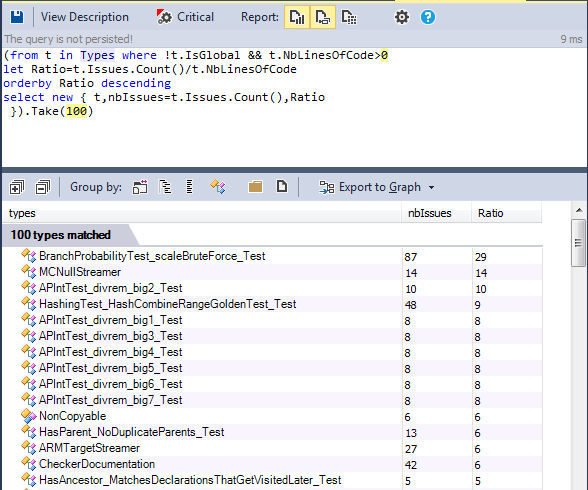
Task: Open the blue help question mark
Action: click(428, 17)
